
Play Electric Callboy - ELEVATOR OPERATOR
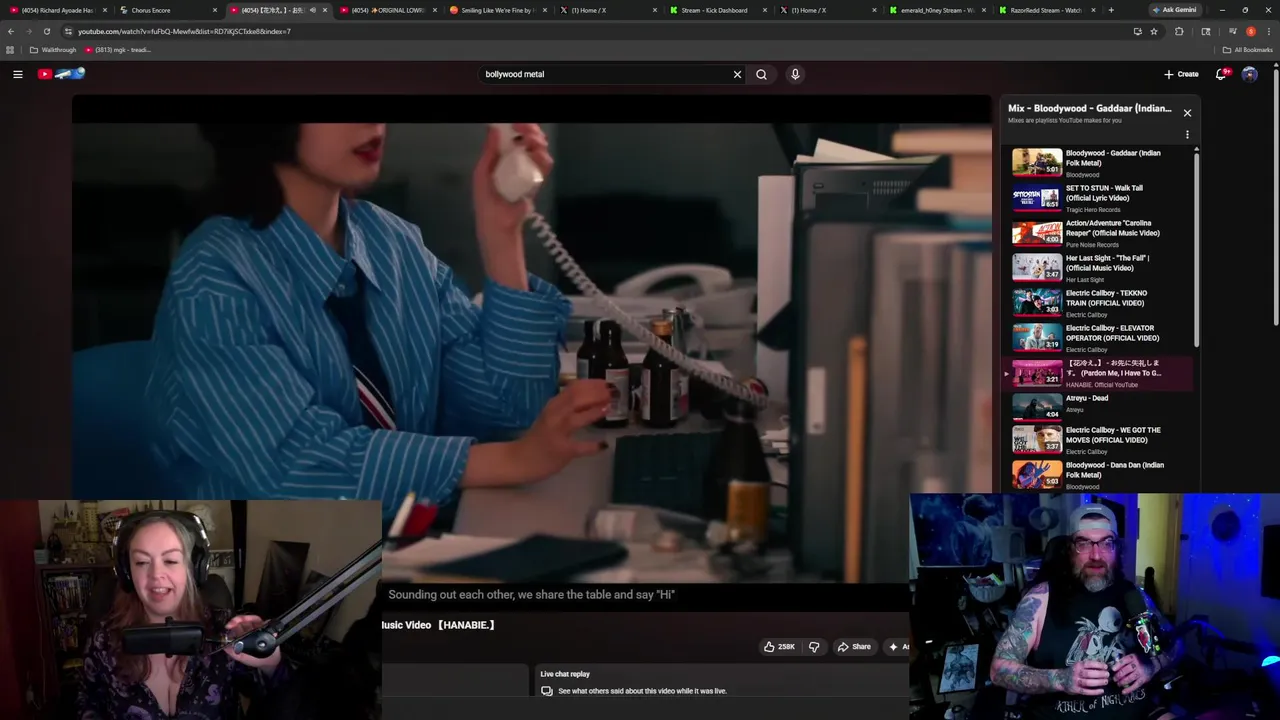(1098, 338)
